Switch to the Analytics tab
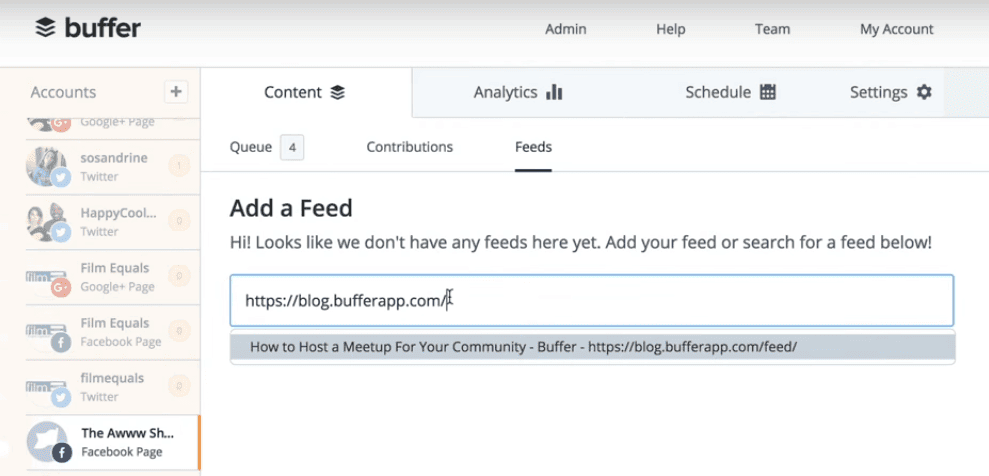Image resolution: width=989 pixels, height=476 pixels. pyautogui.click(x=518, y=93)
